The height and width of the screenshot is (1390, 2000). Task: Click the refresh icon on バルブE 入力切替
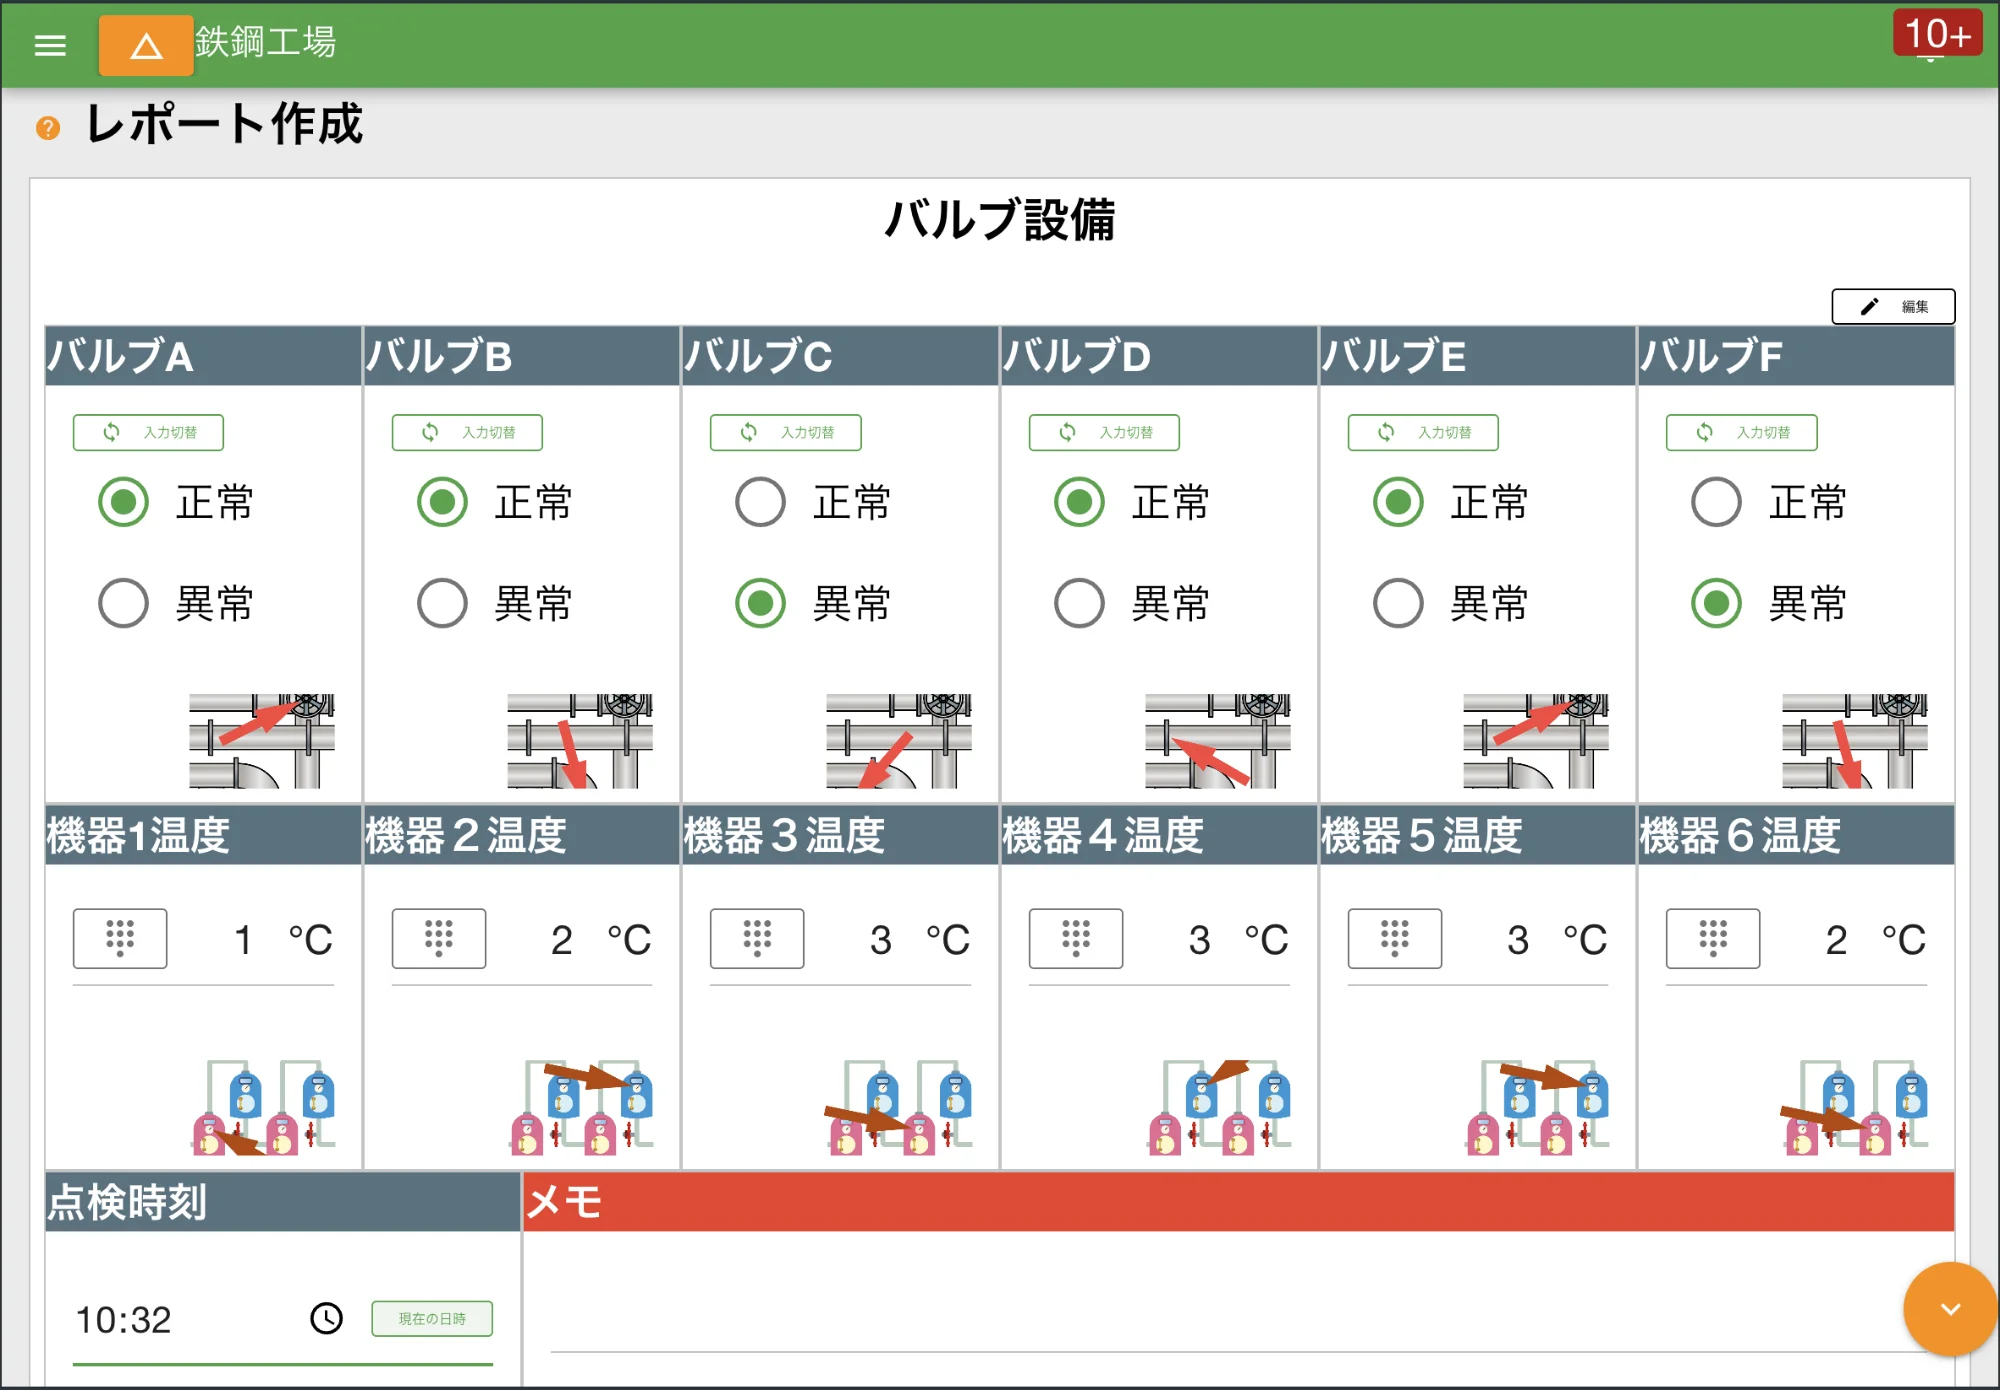pyautogui.click(x=1388, y=432)
